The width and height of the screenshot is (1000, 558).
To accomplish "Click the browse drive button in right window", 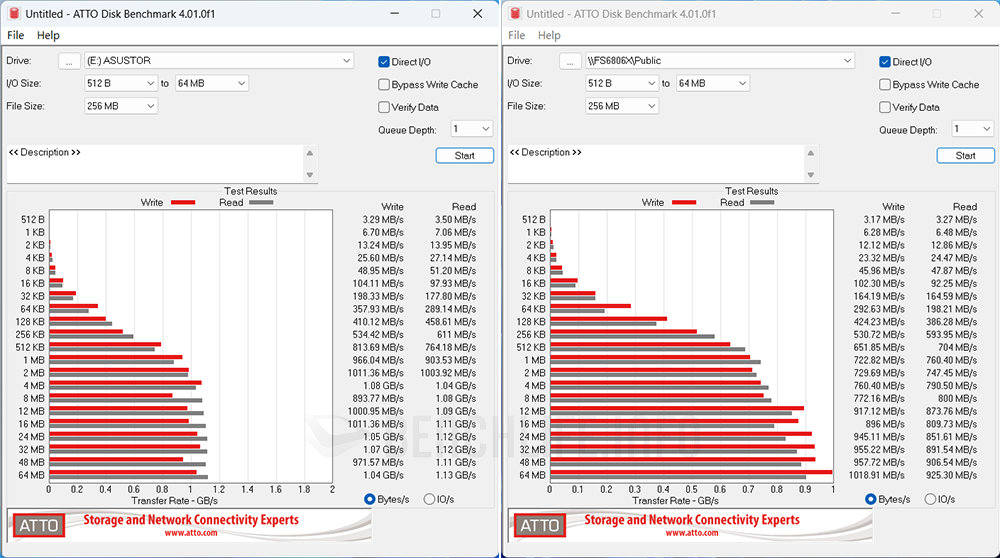I will 570,61.
